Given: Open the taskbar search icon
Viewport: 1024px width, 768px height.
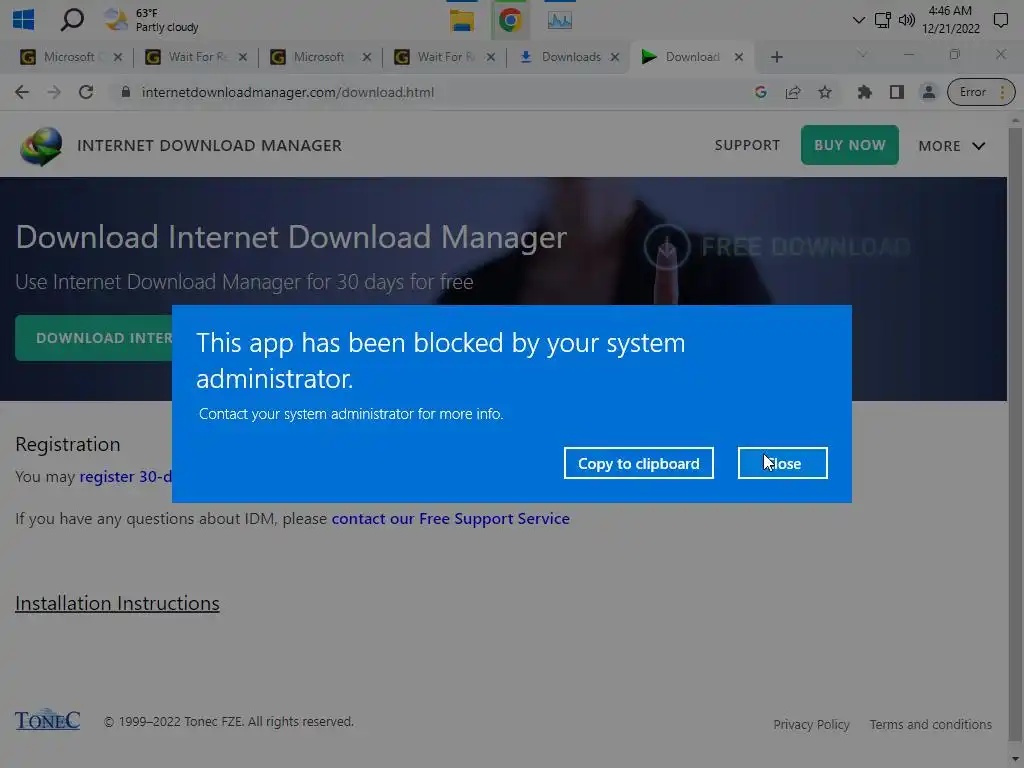Looking at the screenshot, I should (x=72, y=20).
